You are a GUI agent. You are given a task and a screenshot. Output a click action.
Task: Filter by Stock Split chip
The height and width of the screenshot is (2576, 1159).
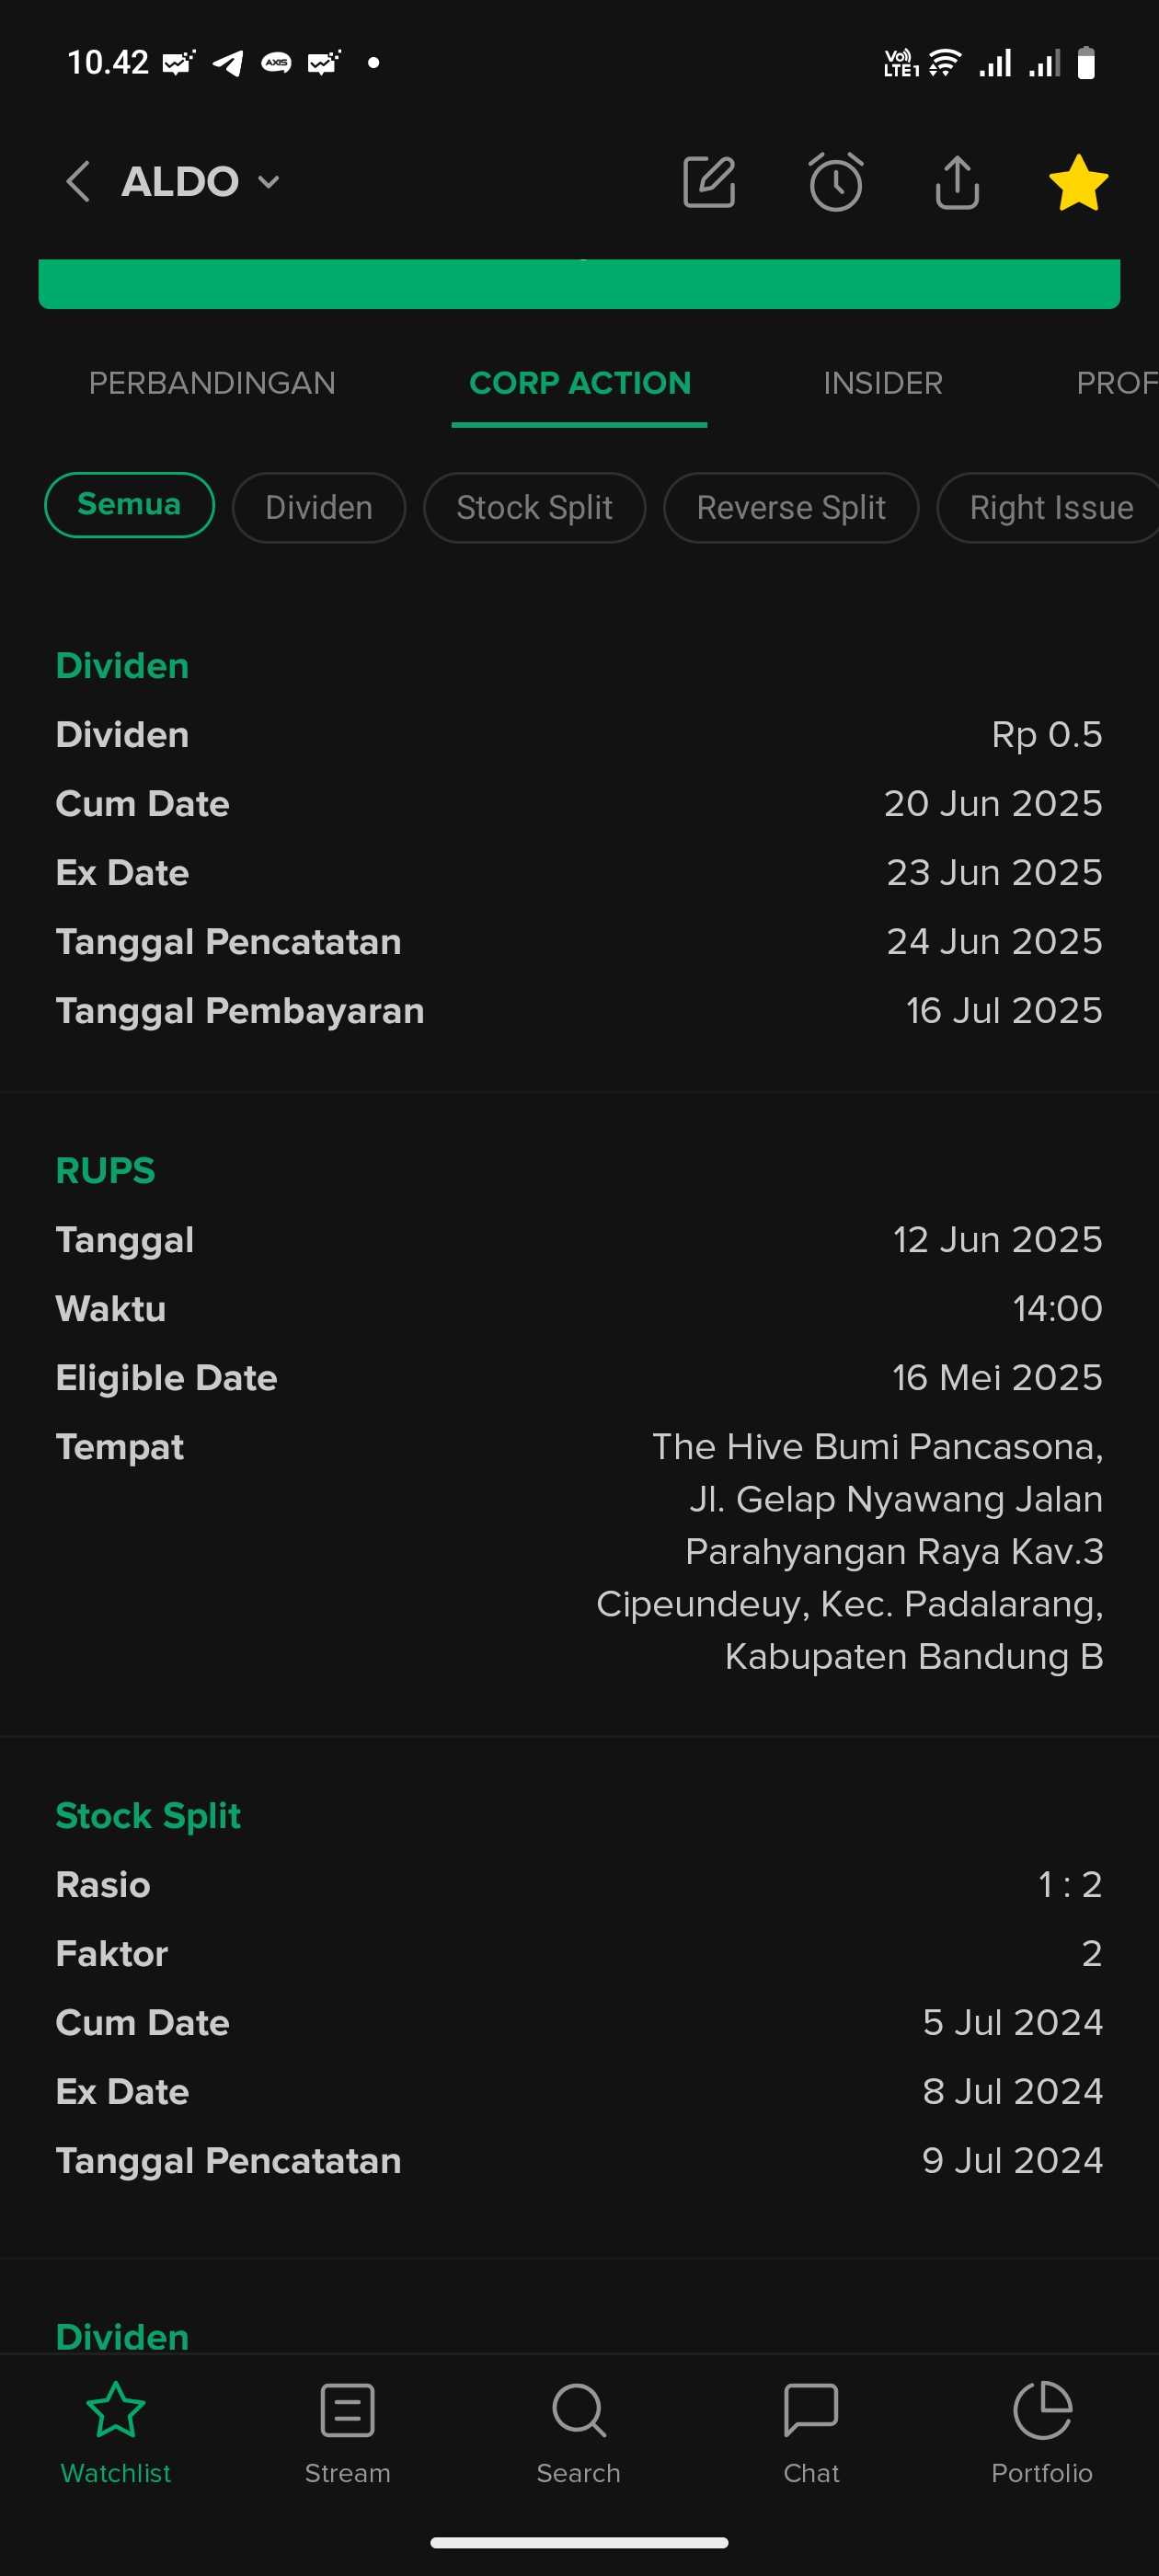(x=534, y=508)
